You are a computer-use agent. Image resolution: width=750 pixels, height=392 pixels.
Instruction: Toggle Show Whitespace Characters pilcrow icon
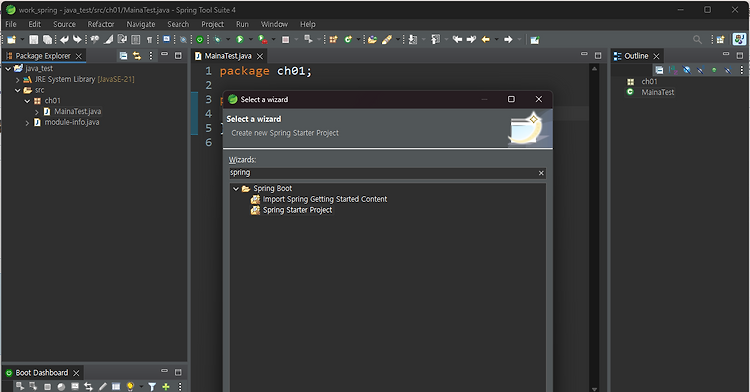click(149, 40)
